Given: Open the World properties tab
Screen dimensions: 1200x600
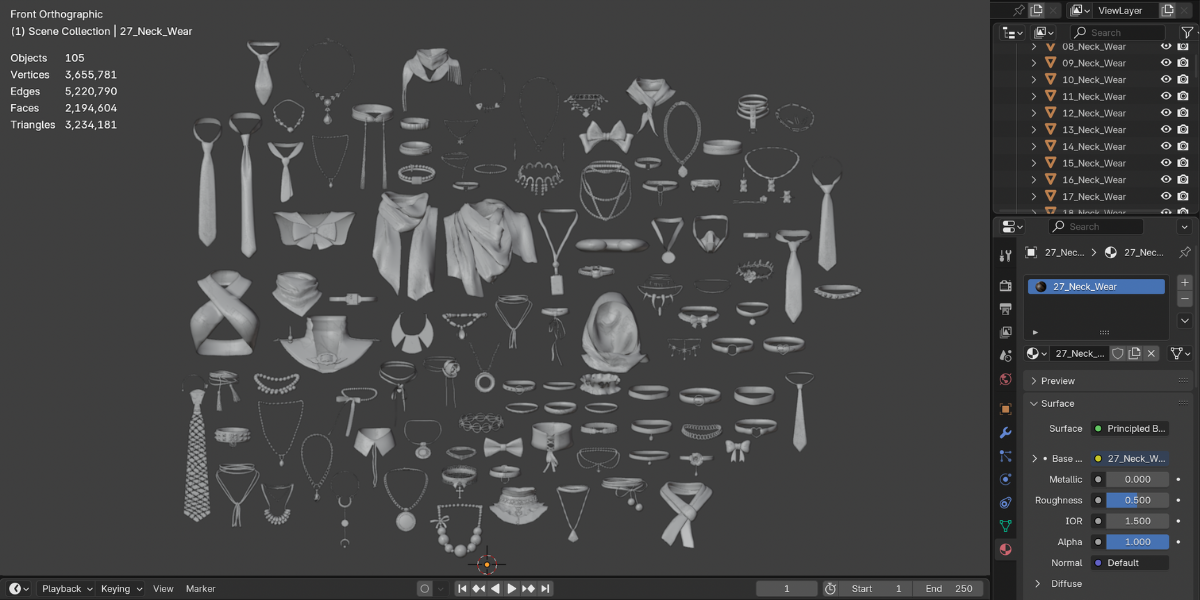Looking at the screenshot, I should click(1006, 380).
